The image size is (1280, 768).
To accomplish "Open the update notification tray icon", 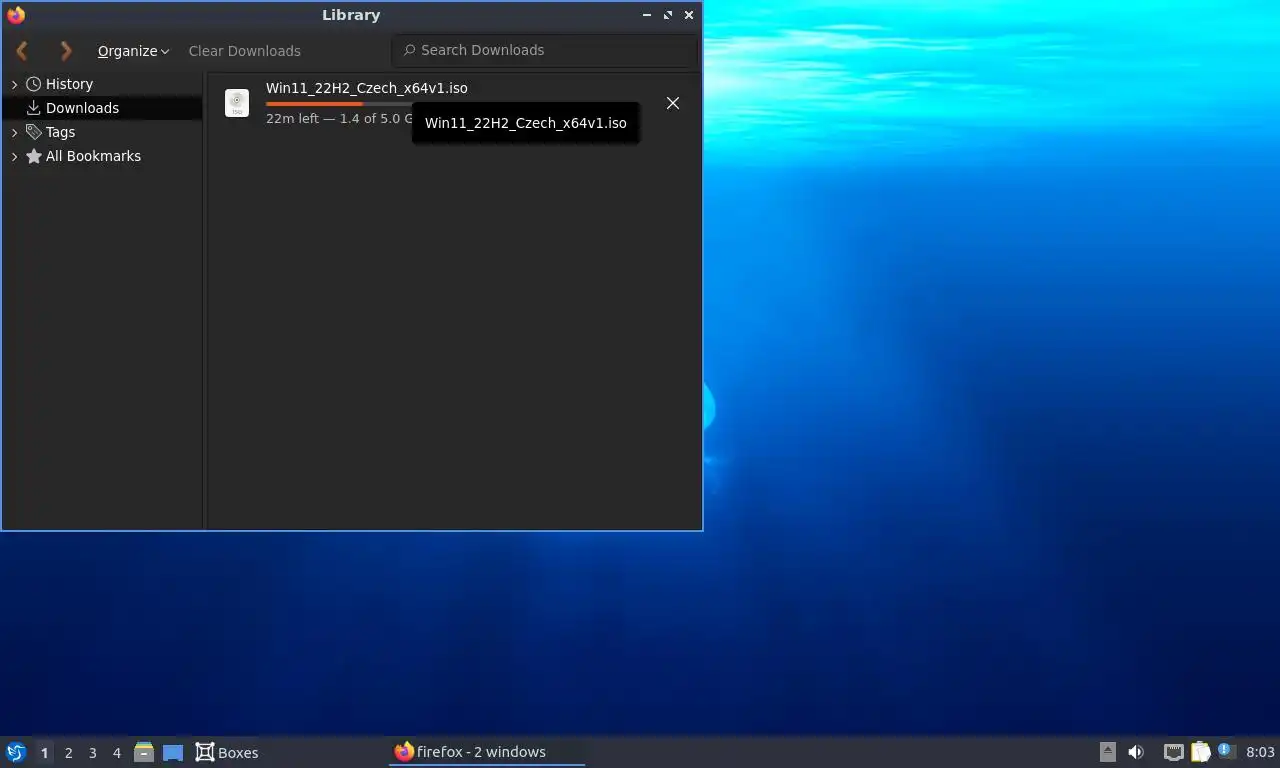I will (1227, 751).
